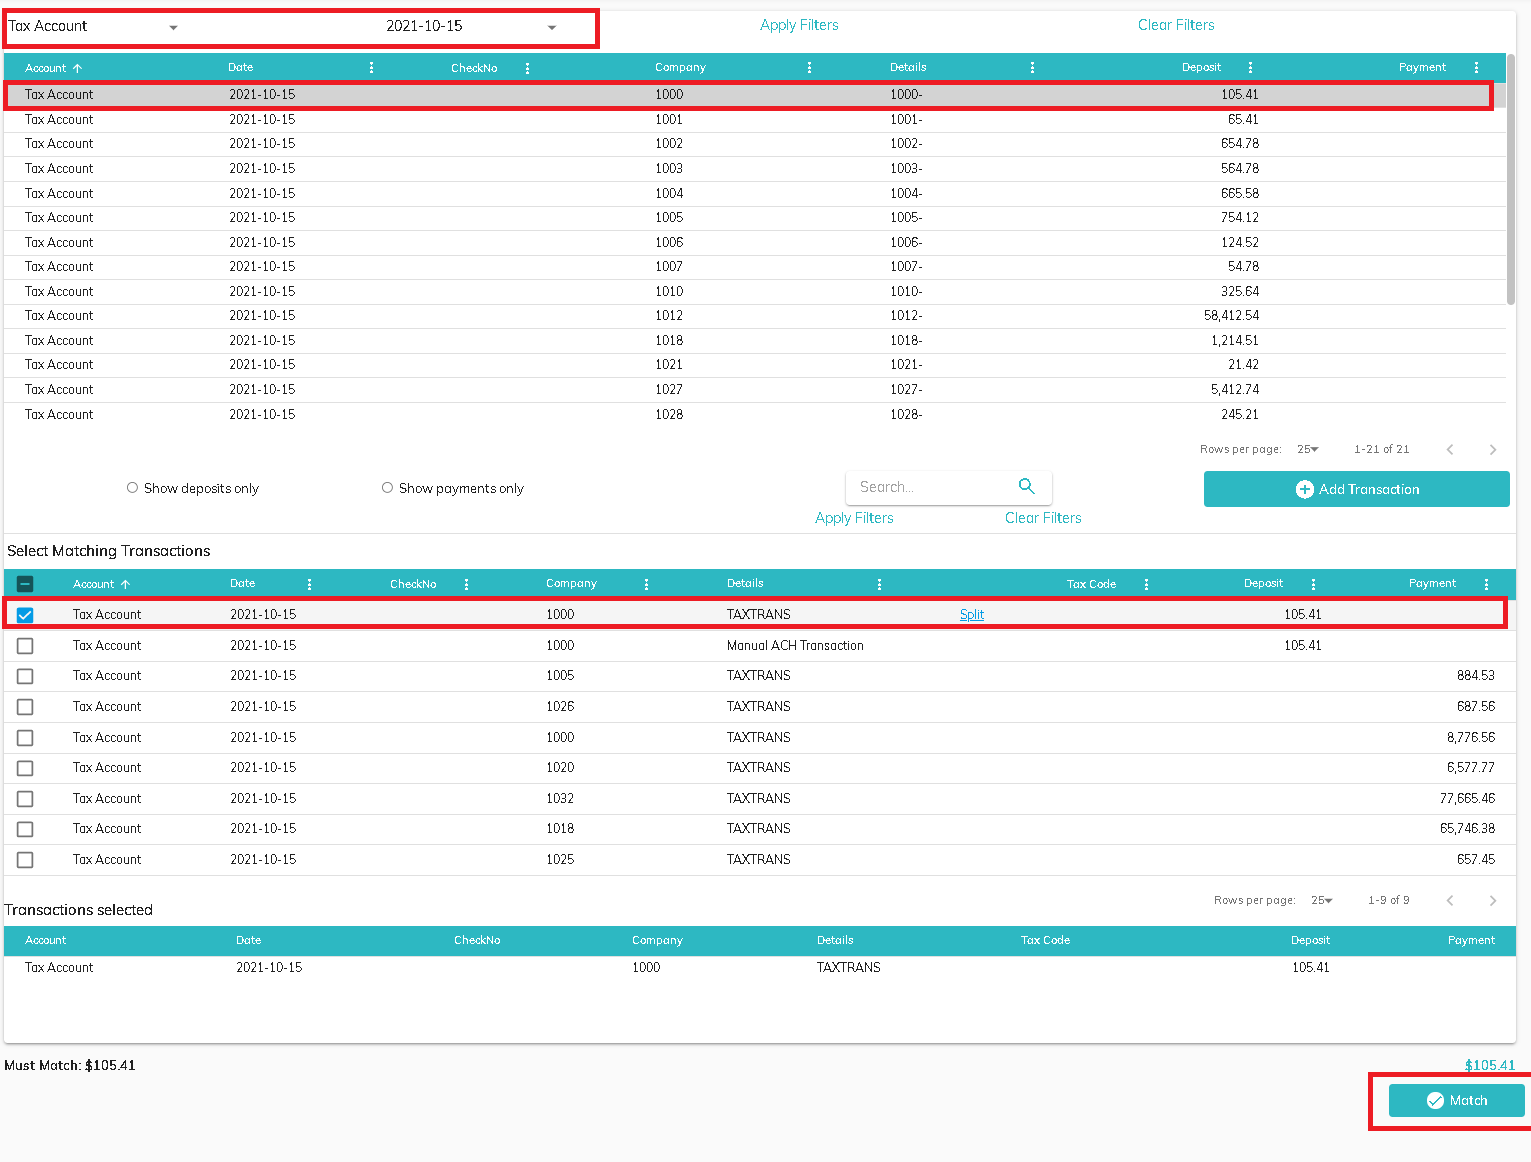The image size is (1531, 1162).
Task: Open Date column menu in top table
Action: tap(371, 68)
